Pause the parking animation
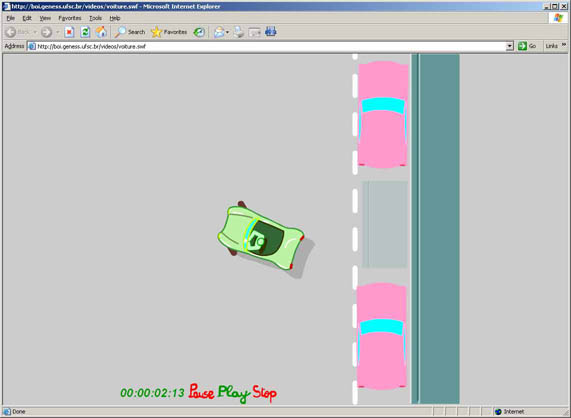571x418 pixels. coord(201,392)
